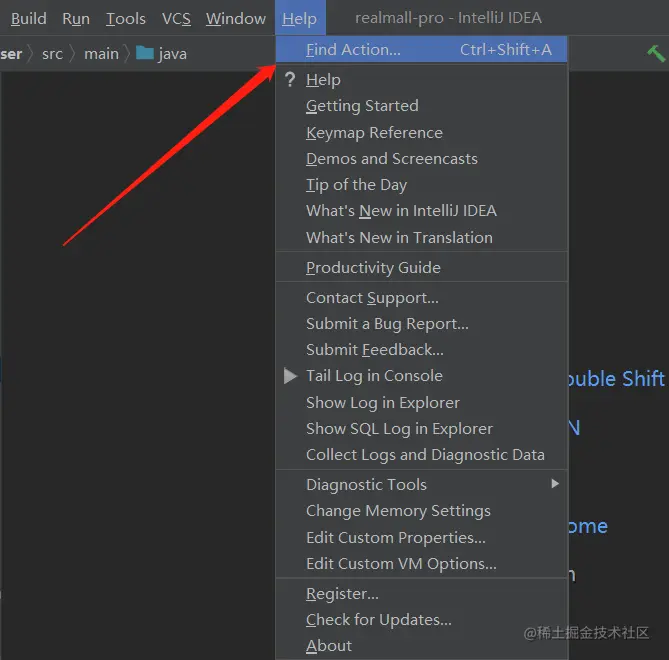
Task: Open Edit Custom Properties
Action: coord(422,538)
